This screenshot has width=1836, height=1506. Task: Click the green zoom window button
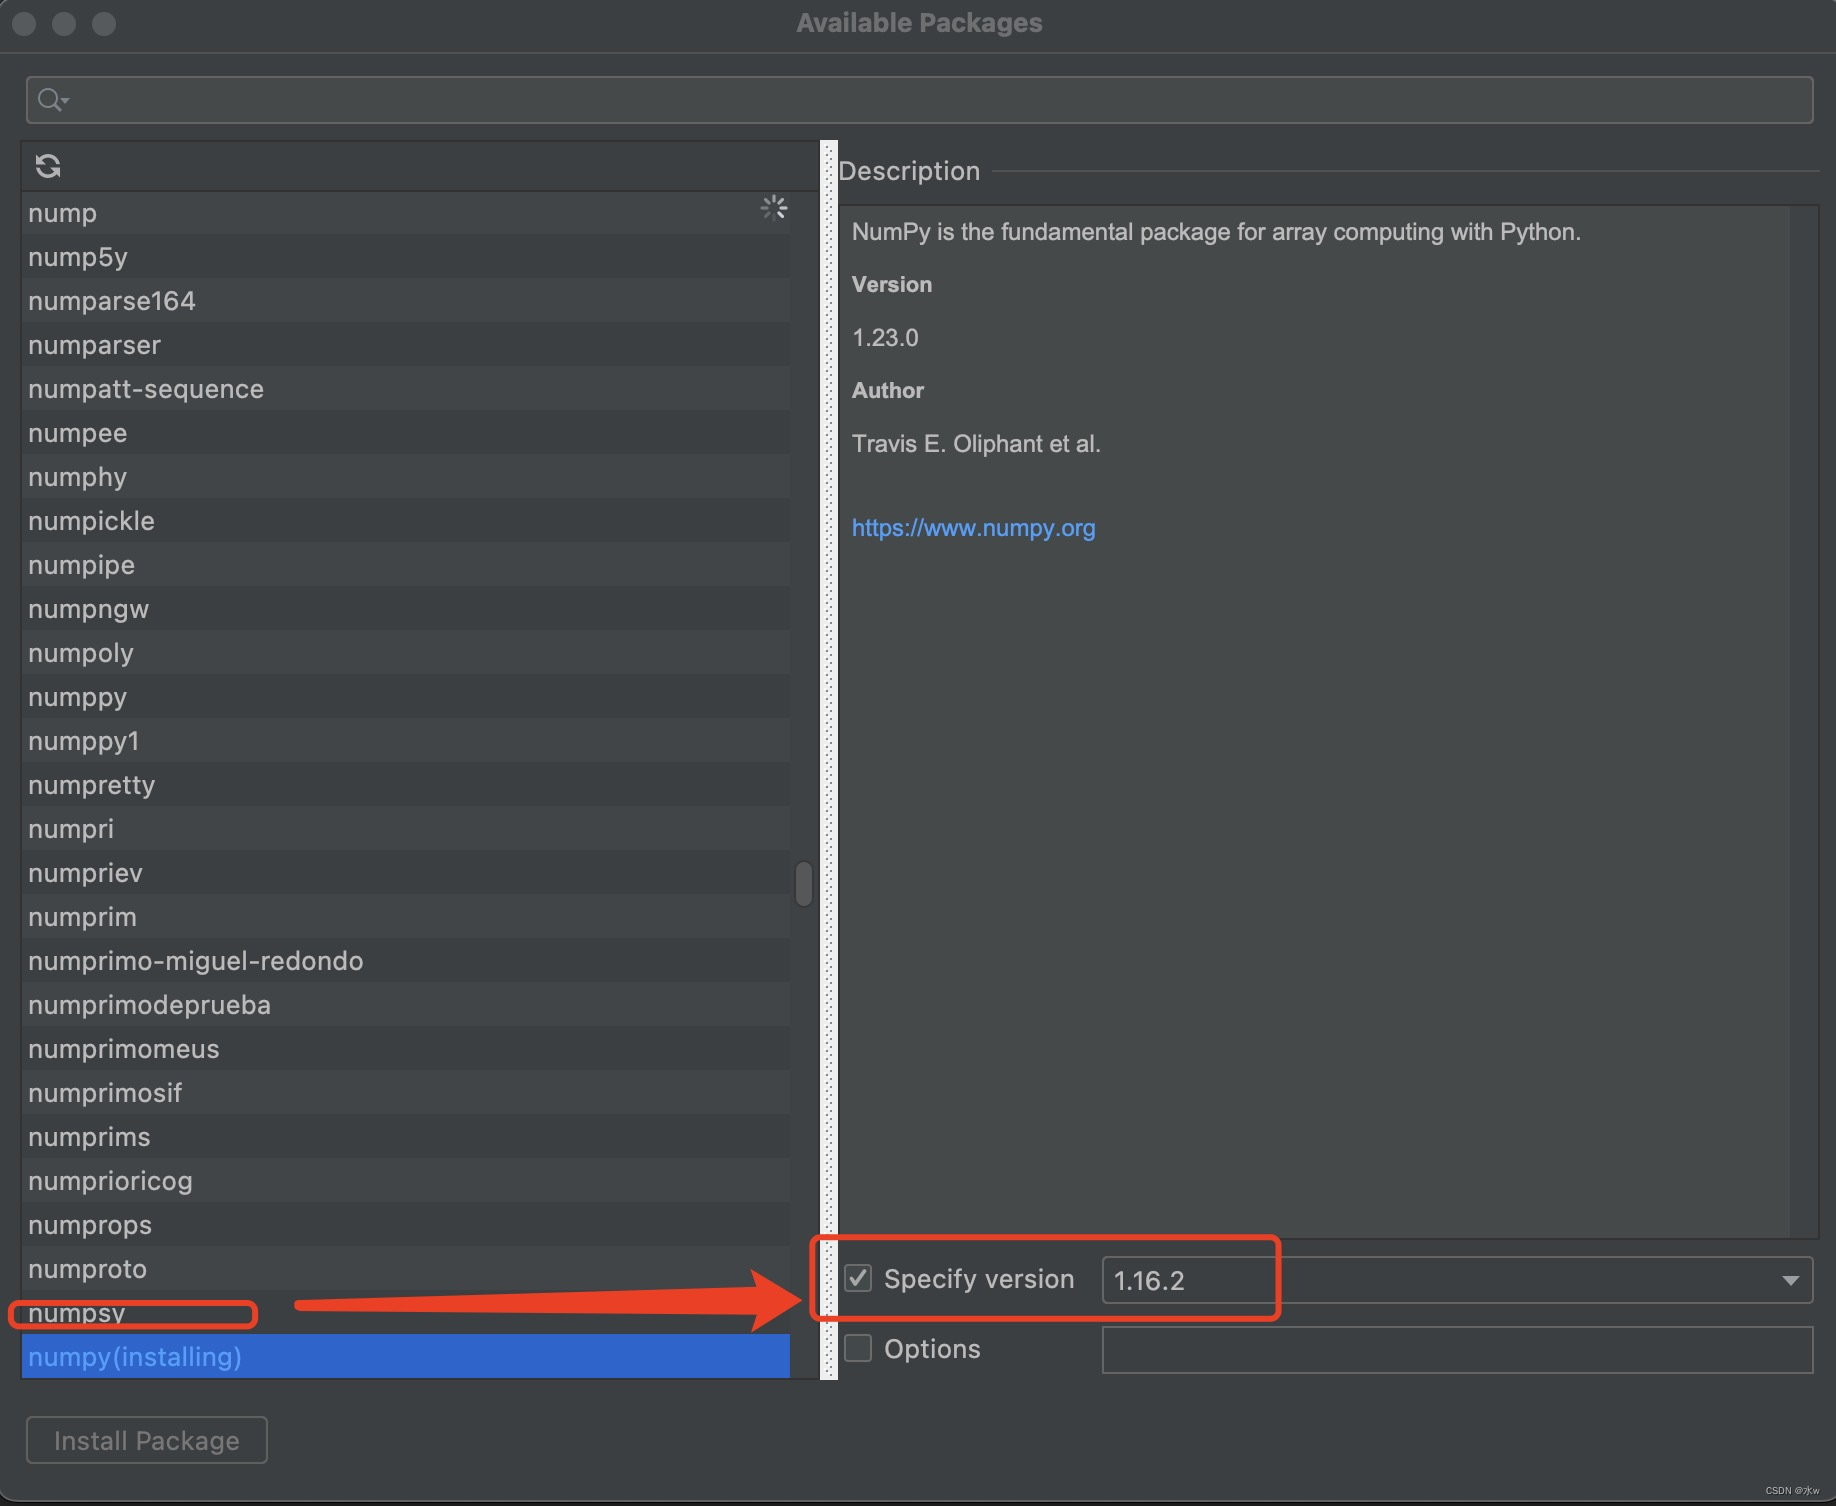tap(104, 23)
